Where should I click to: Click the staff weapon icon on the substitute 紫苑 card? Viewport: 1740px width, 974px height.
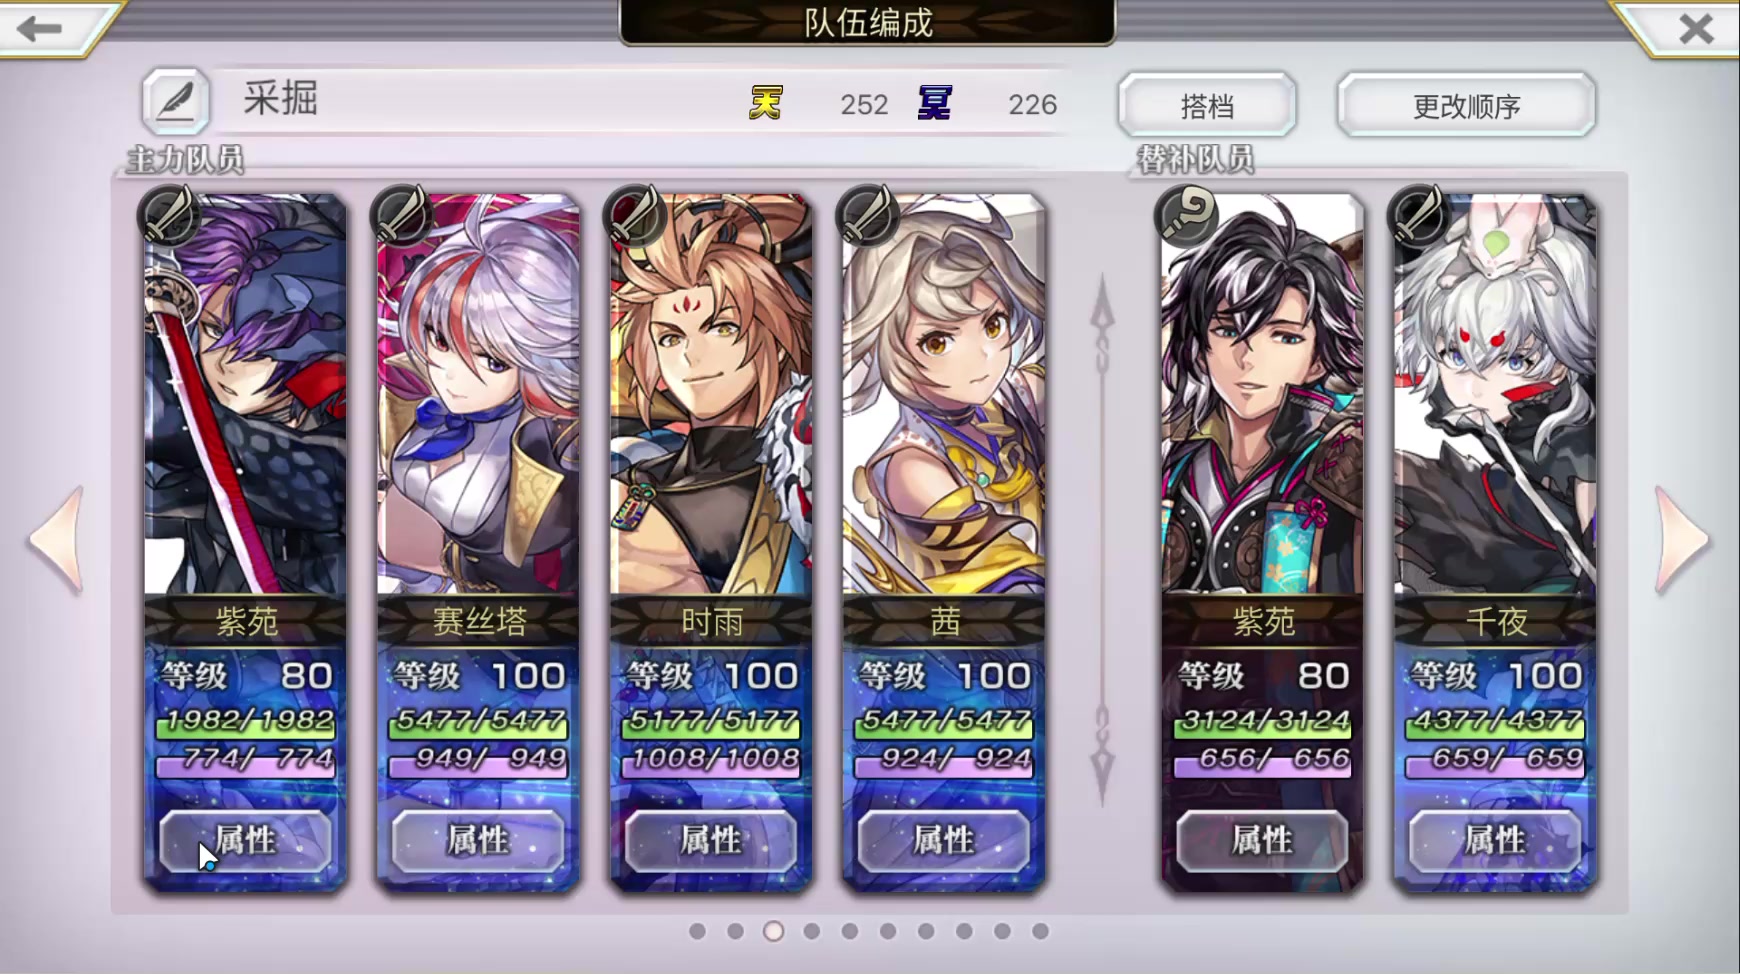1185,215
